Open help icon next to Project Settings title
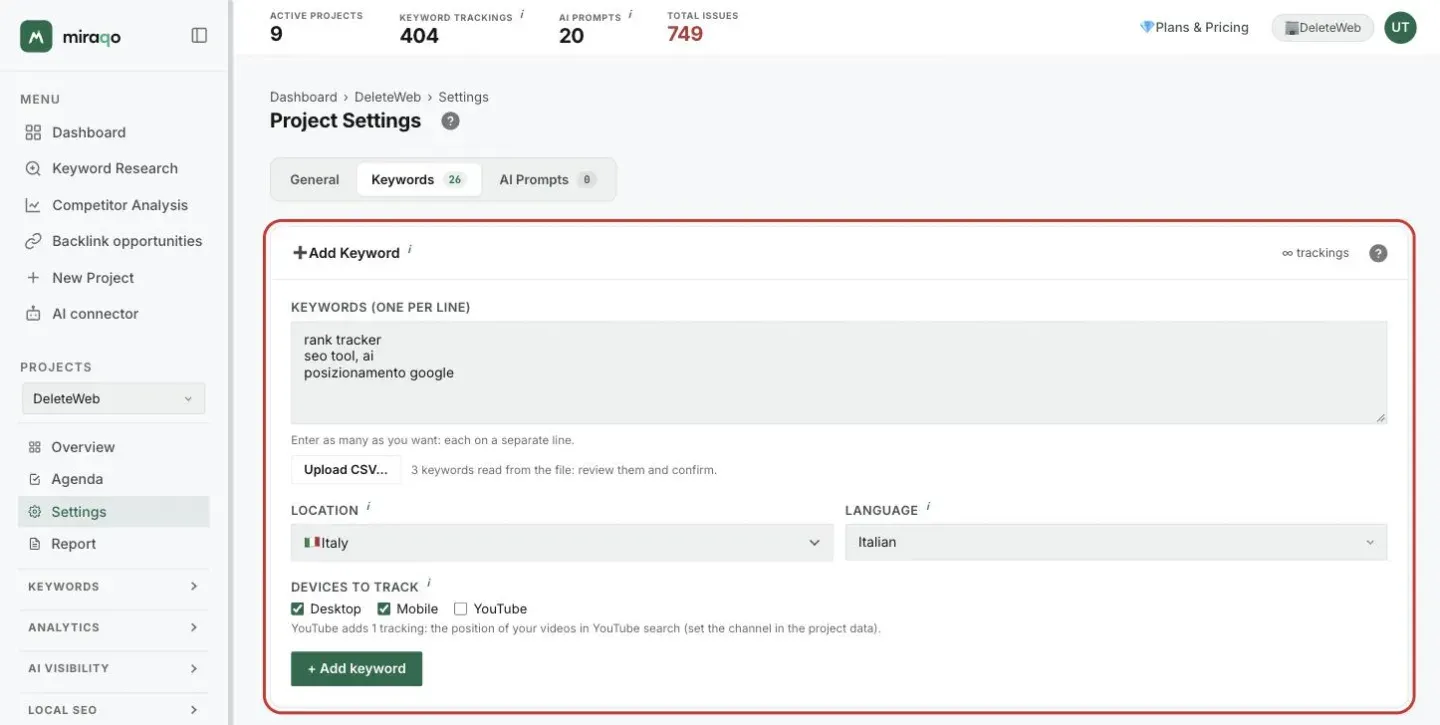Image resolution: width=1440 pixels, height=725 pixels. coord(451,121)
